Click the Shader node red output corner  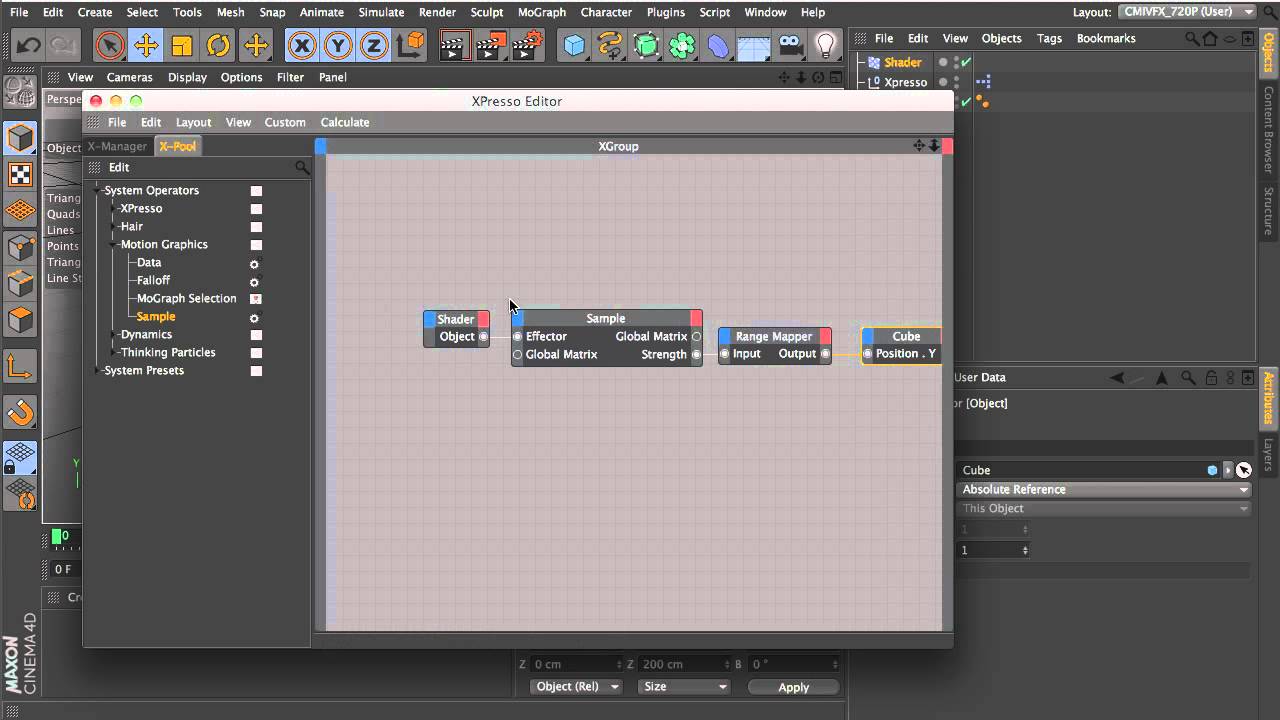point(483,319)
